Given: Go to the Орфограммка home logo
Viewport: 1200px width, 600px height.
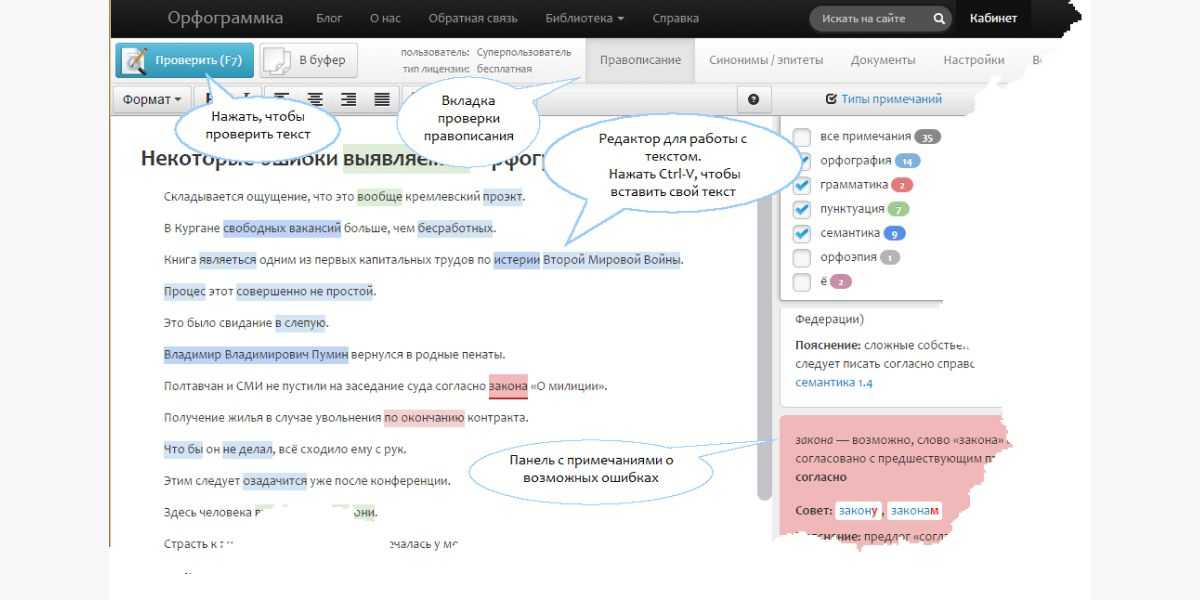Looking at the screenshot, I should pos(226,18).
